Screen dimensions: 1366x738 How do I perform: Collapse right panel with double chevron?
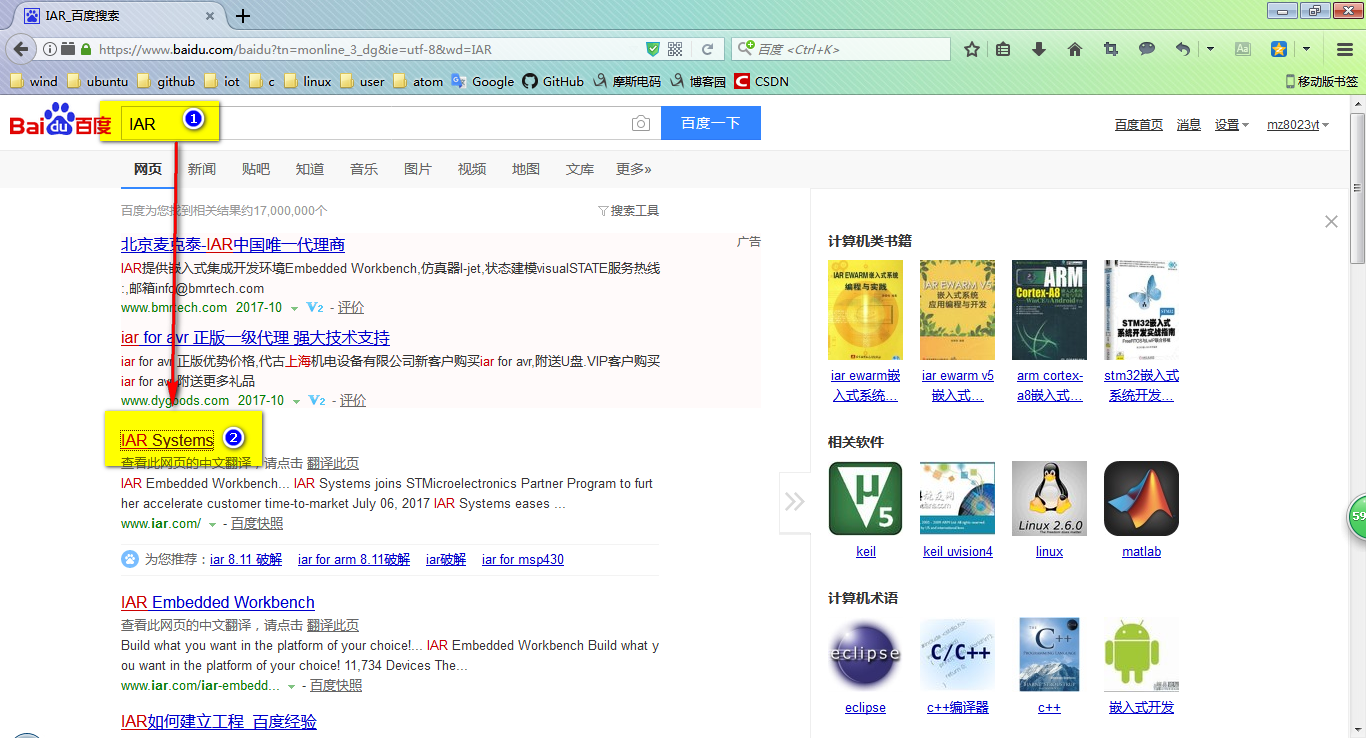[794, 501]
